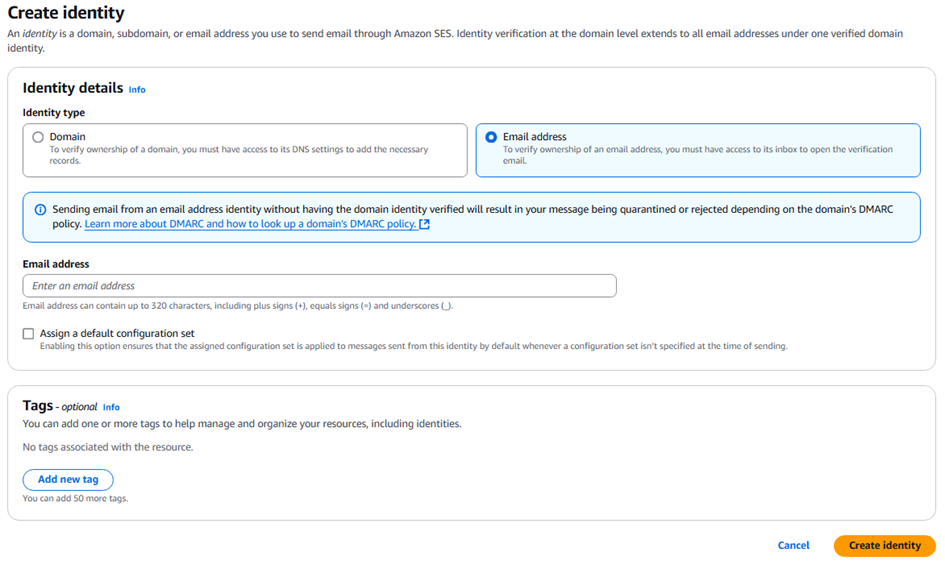Click the No tags associated with resource text
The width and height of the screenshot is (945, 565).
pyautogui.click(x=108, y=447)
